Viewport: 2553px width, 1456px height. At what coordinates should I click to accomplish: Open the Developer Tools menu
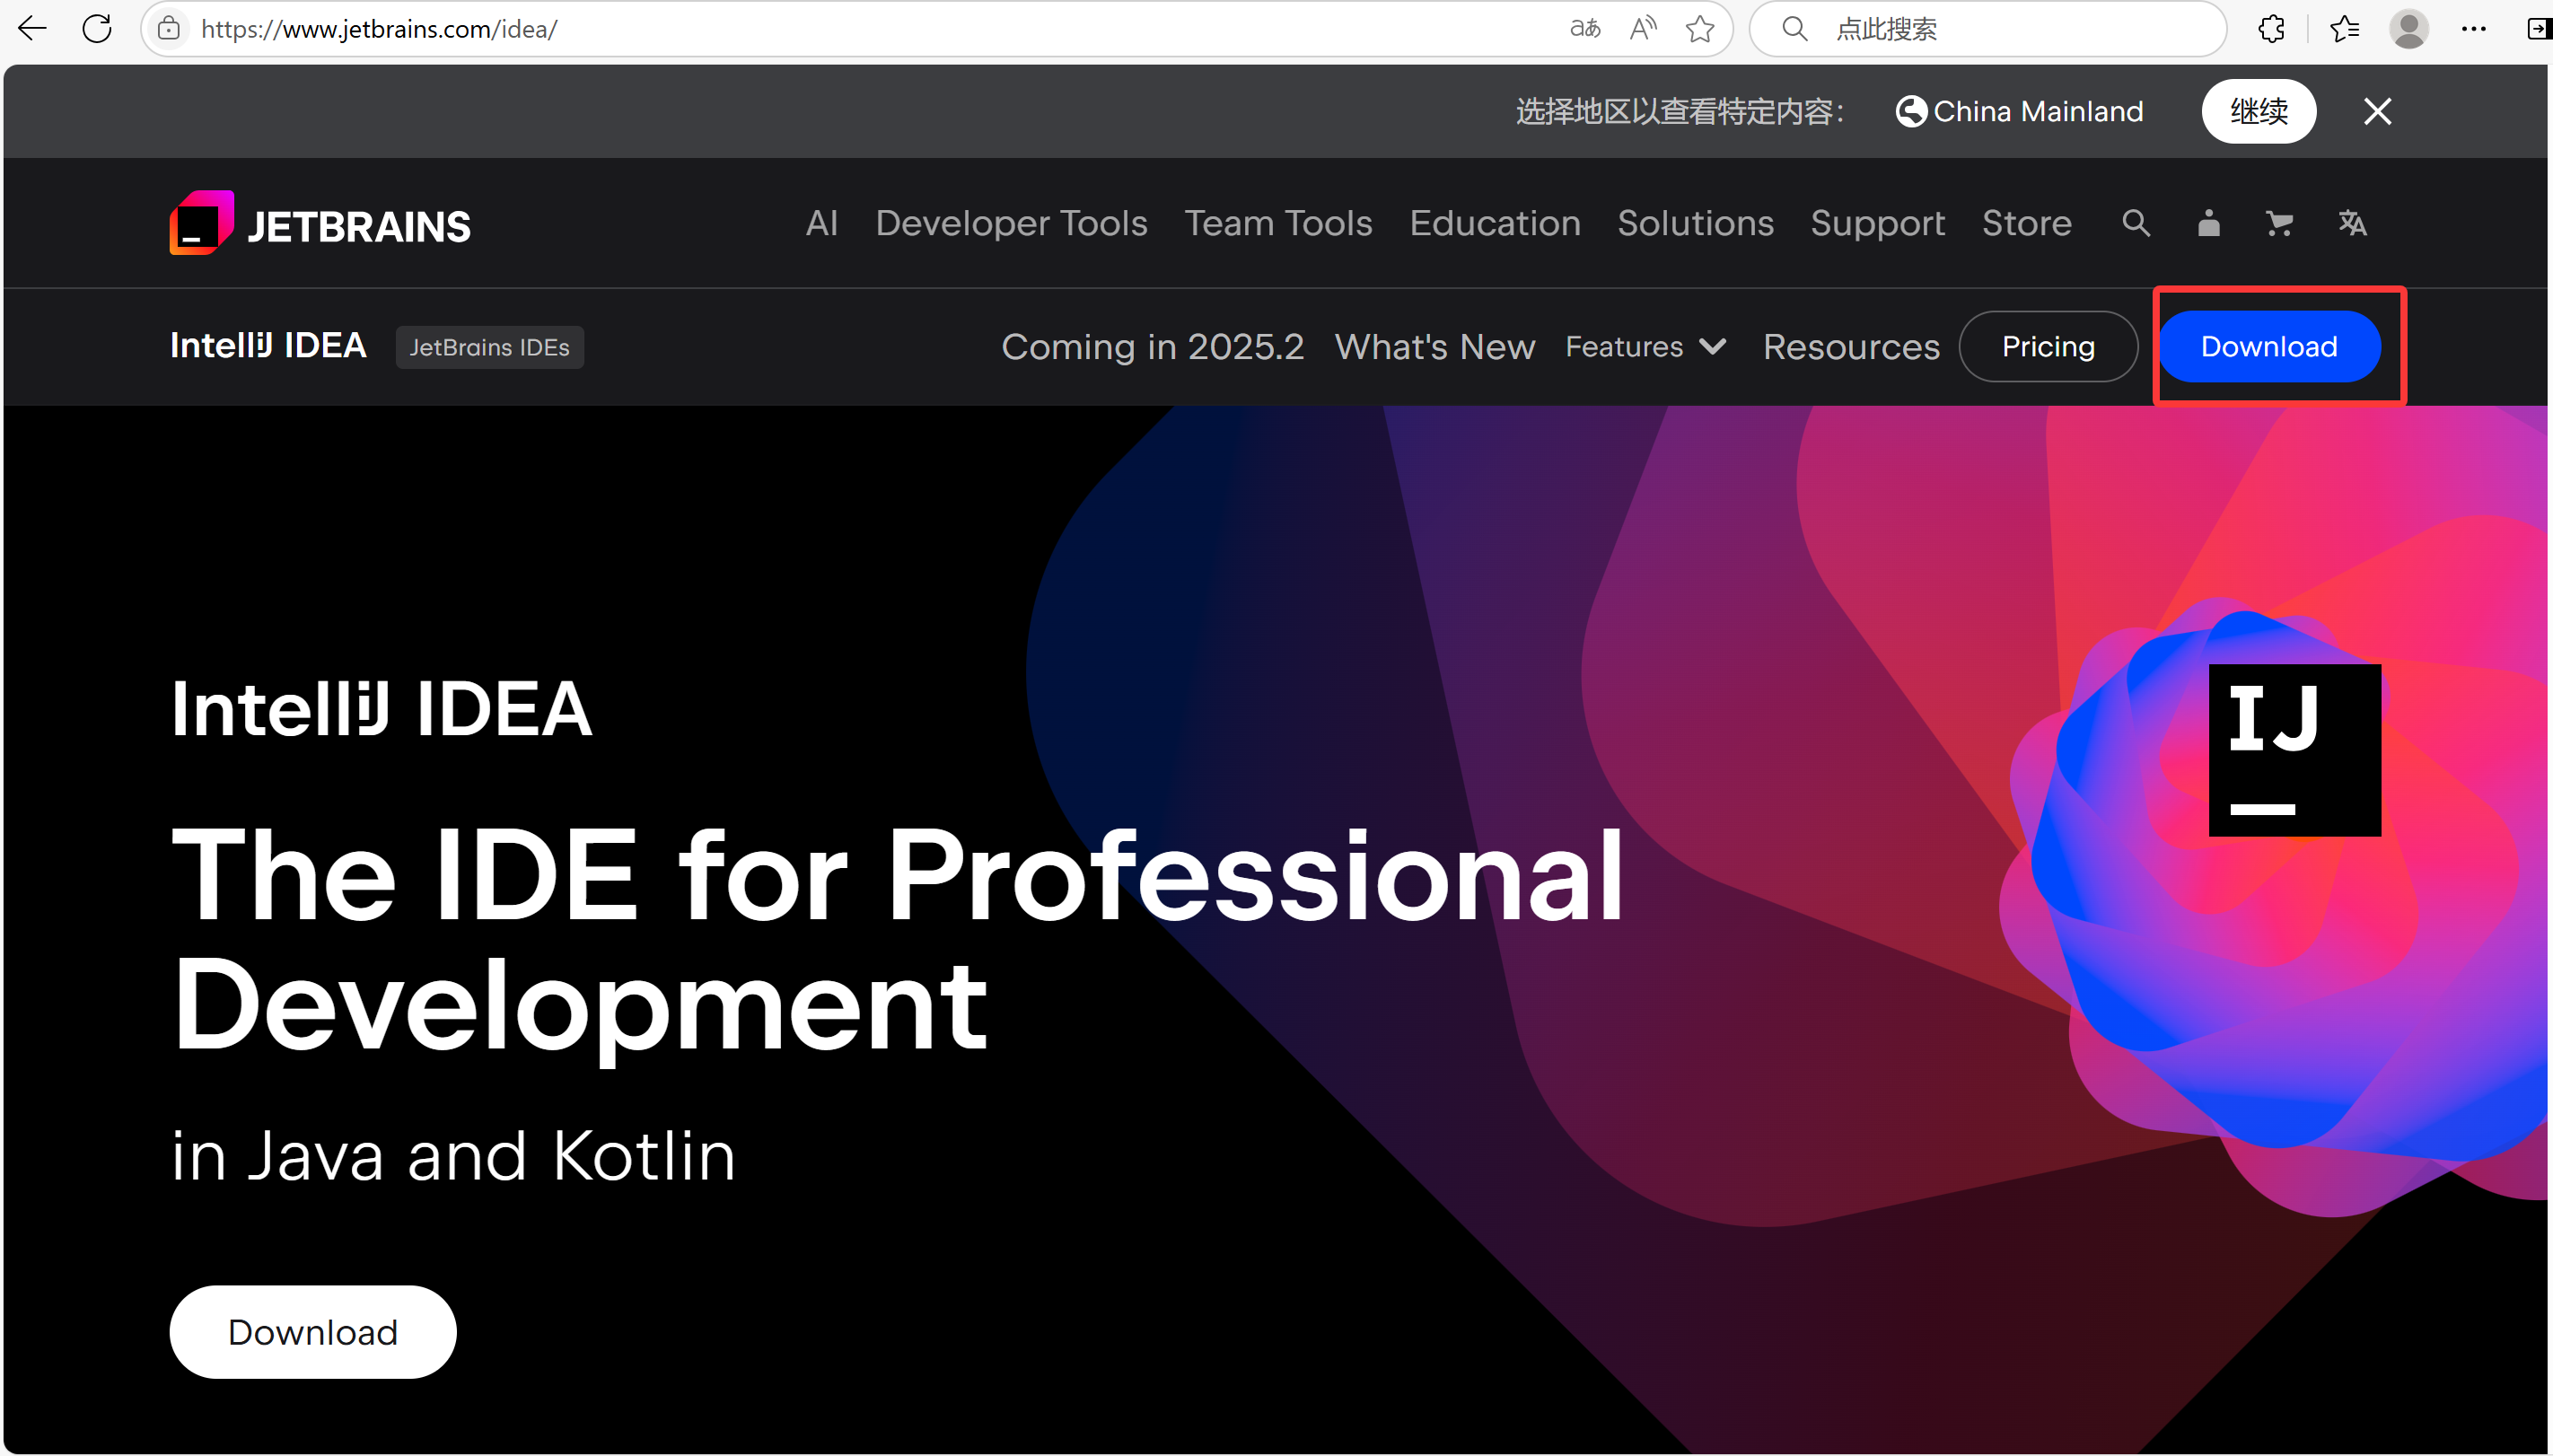1011,223
